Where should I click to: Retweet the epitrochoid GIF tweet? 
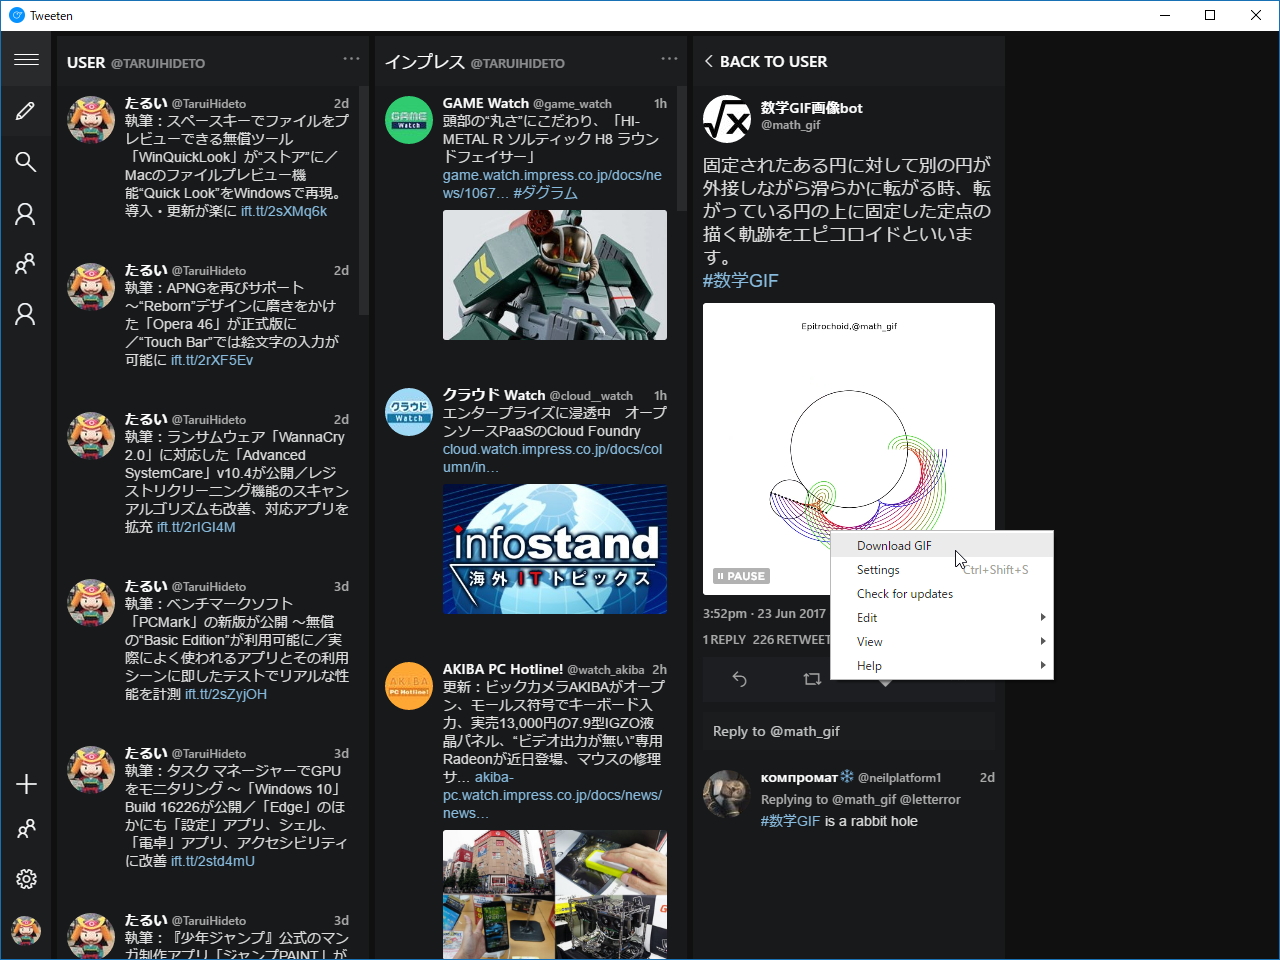point(812,679)
